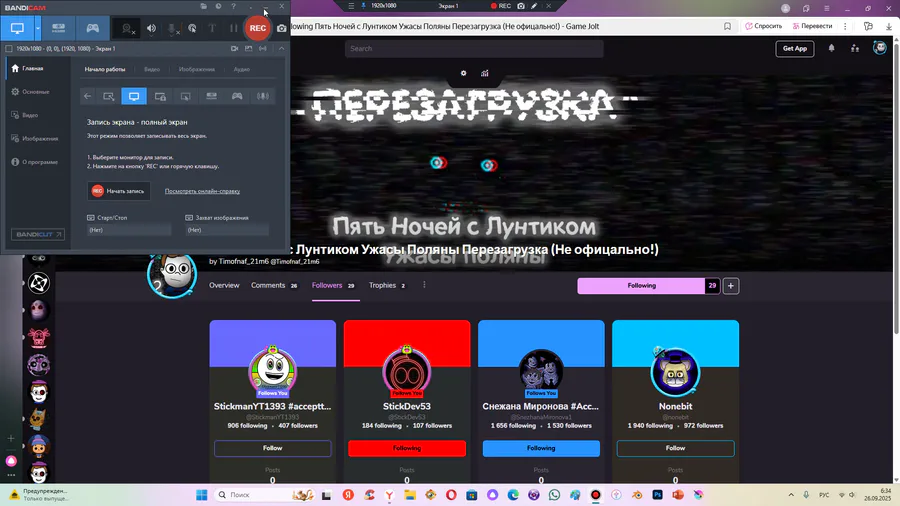The image size is (900, 506).
Task: Select HDMI device recording mode in top toolbar
Action: (x=59, y=28)
